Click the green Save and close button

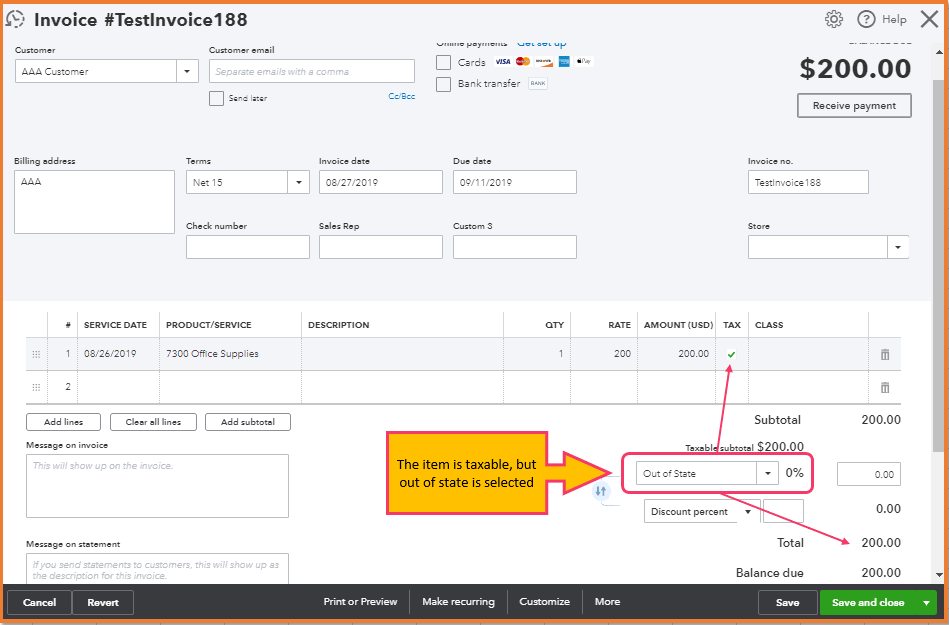[x=868, y=603]
